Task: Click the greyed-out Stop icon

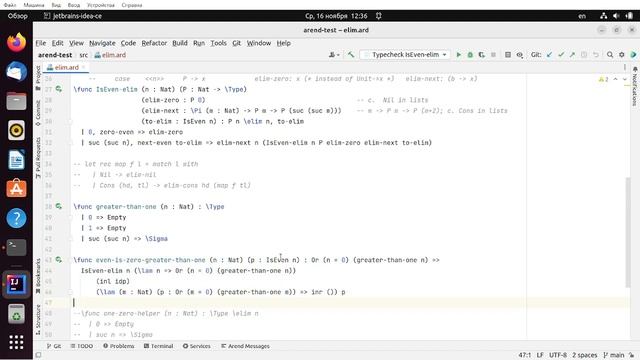Action: pos(493,55)
